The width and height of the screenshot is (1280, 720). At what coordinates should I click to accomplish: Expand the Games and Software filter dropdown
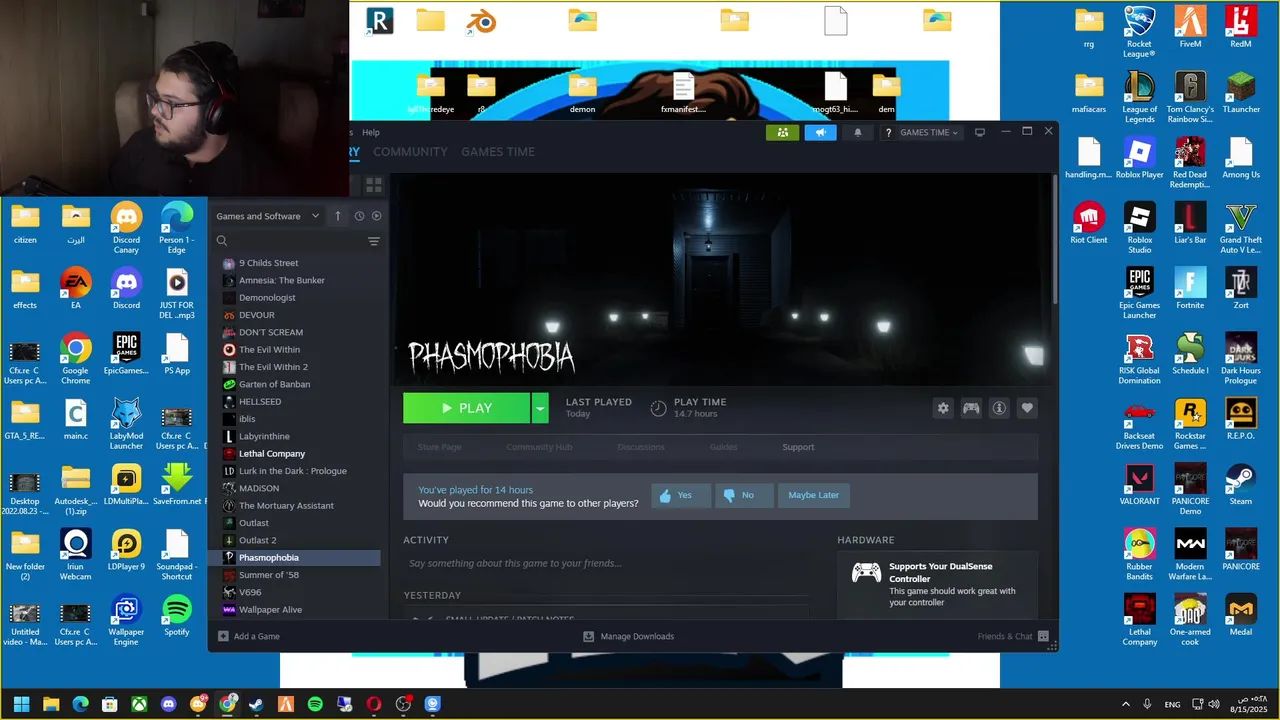tap(268, 216)
